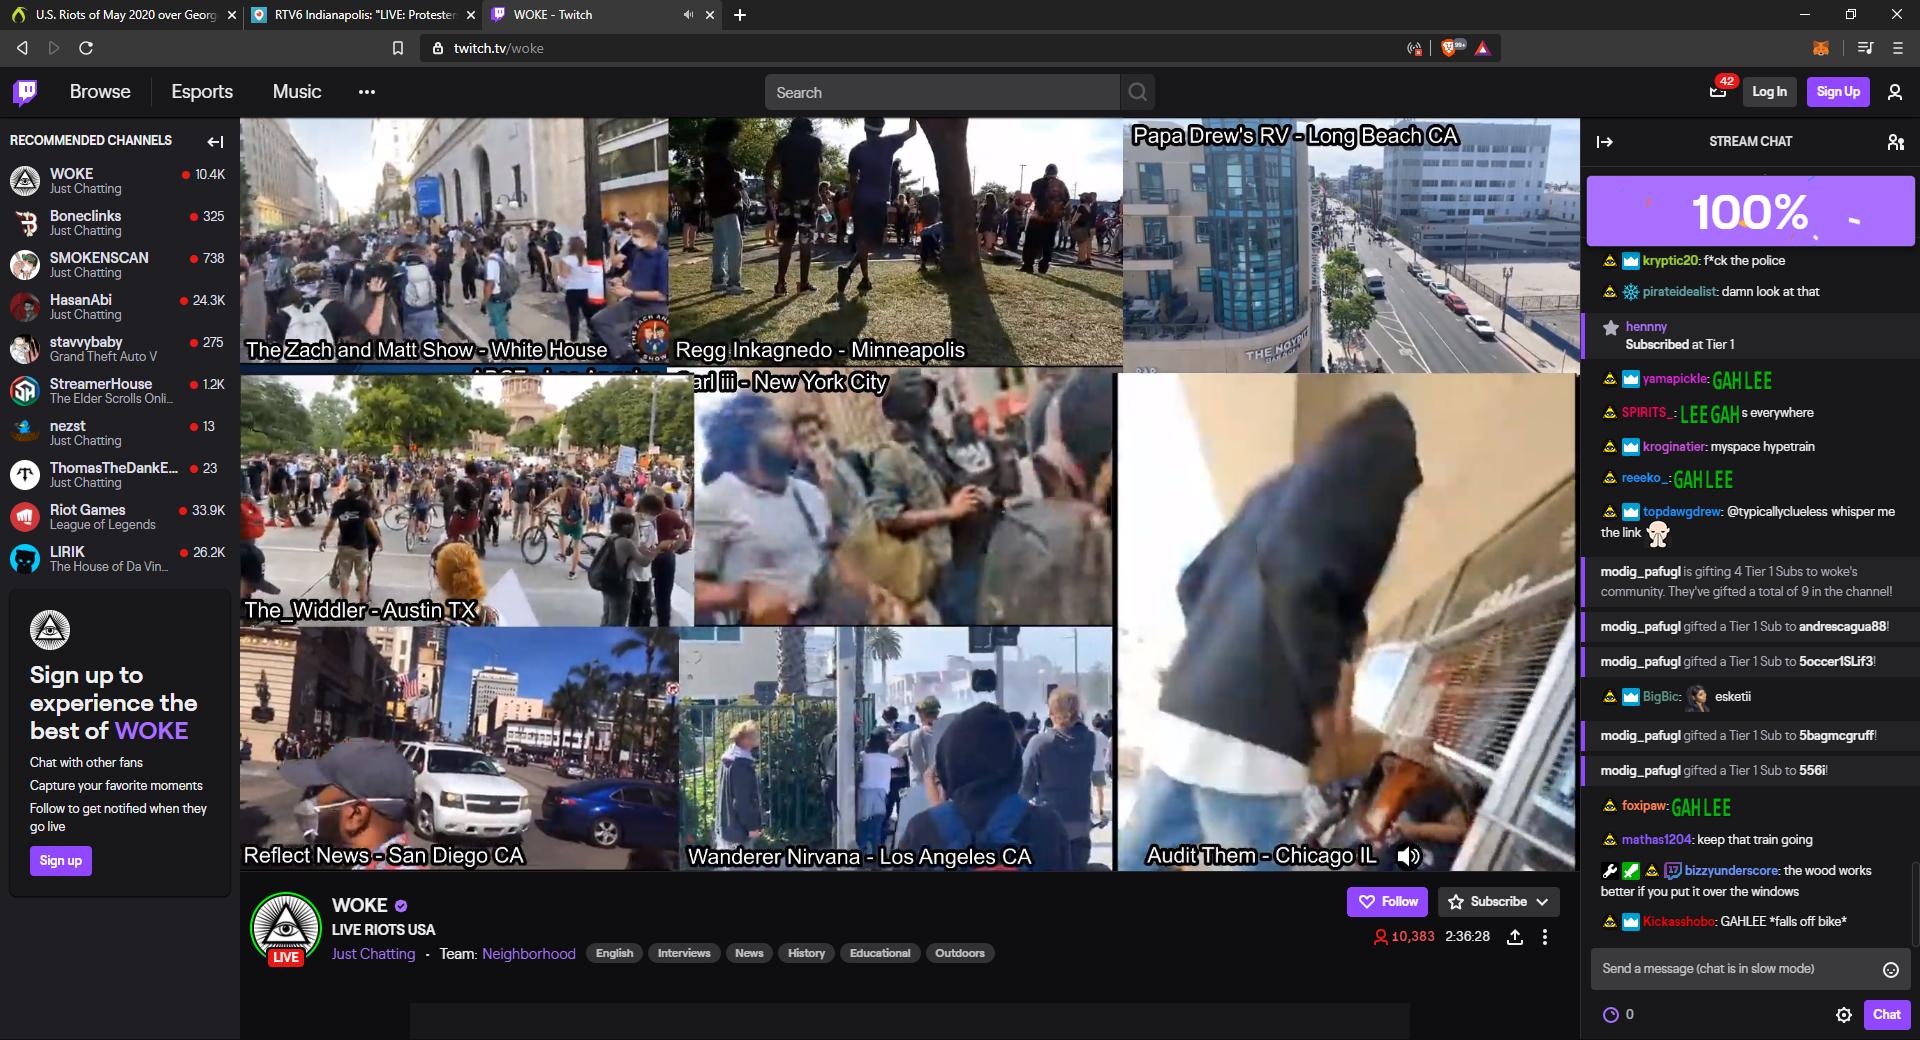Go back in browser history
The height and width of the screenshot is (1040, 1920).
22,48
